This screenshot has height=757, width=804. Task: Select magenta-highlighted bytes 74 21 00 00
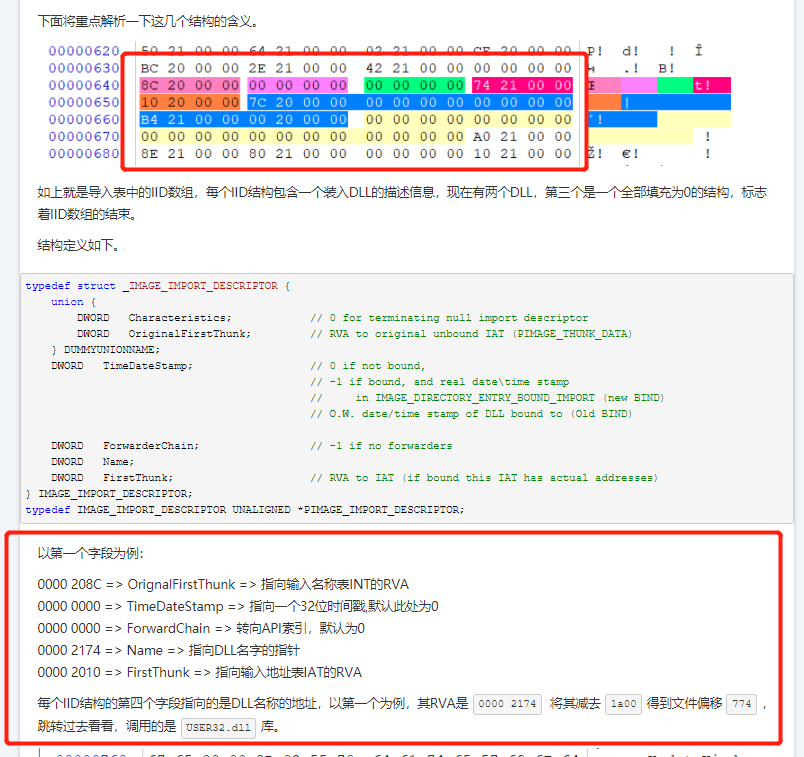tap(522, 85)
